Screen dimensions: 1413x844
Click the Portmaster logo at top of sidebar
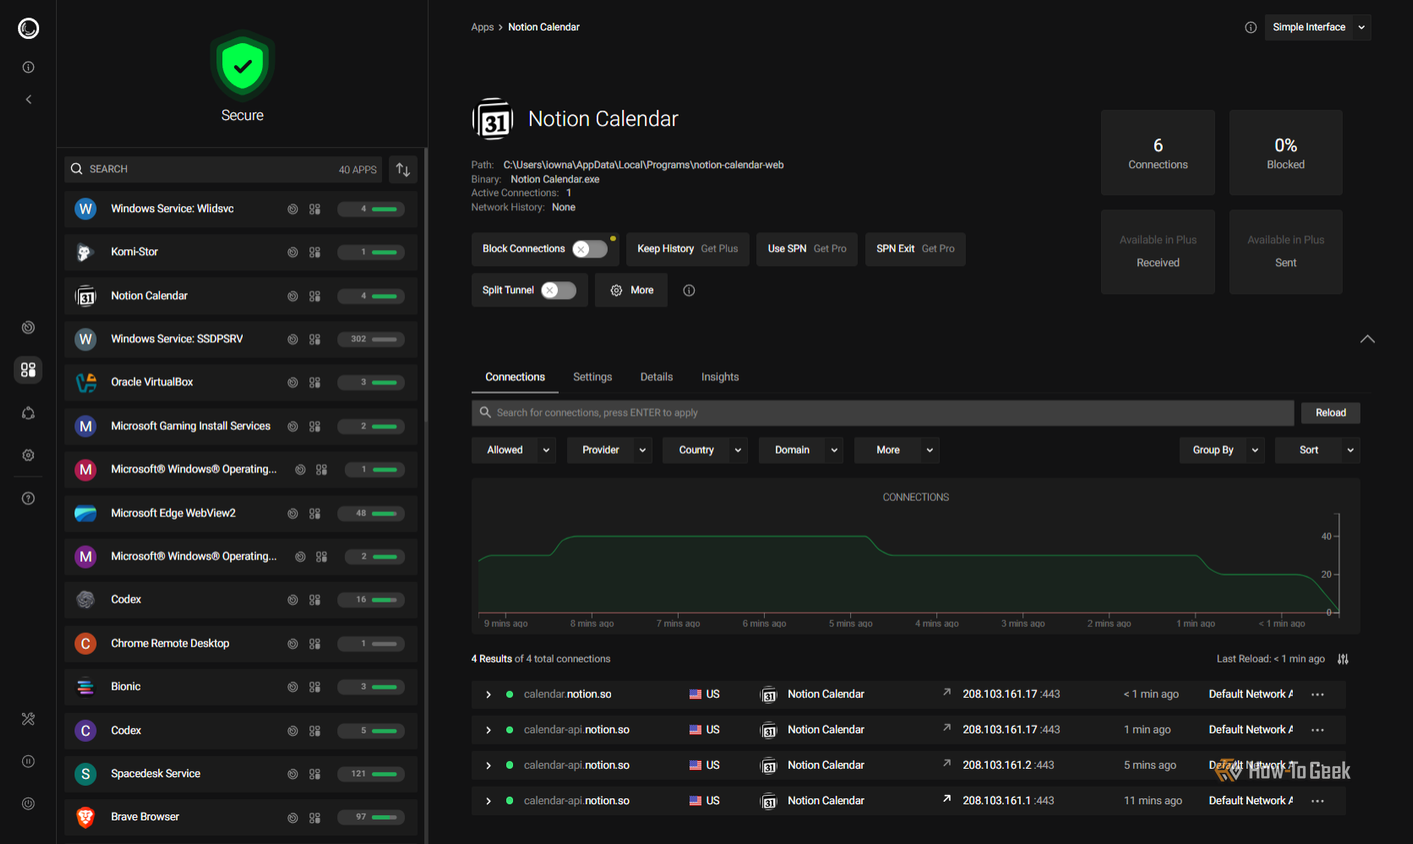point(28,28)
